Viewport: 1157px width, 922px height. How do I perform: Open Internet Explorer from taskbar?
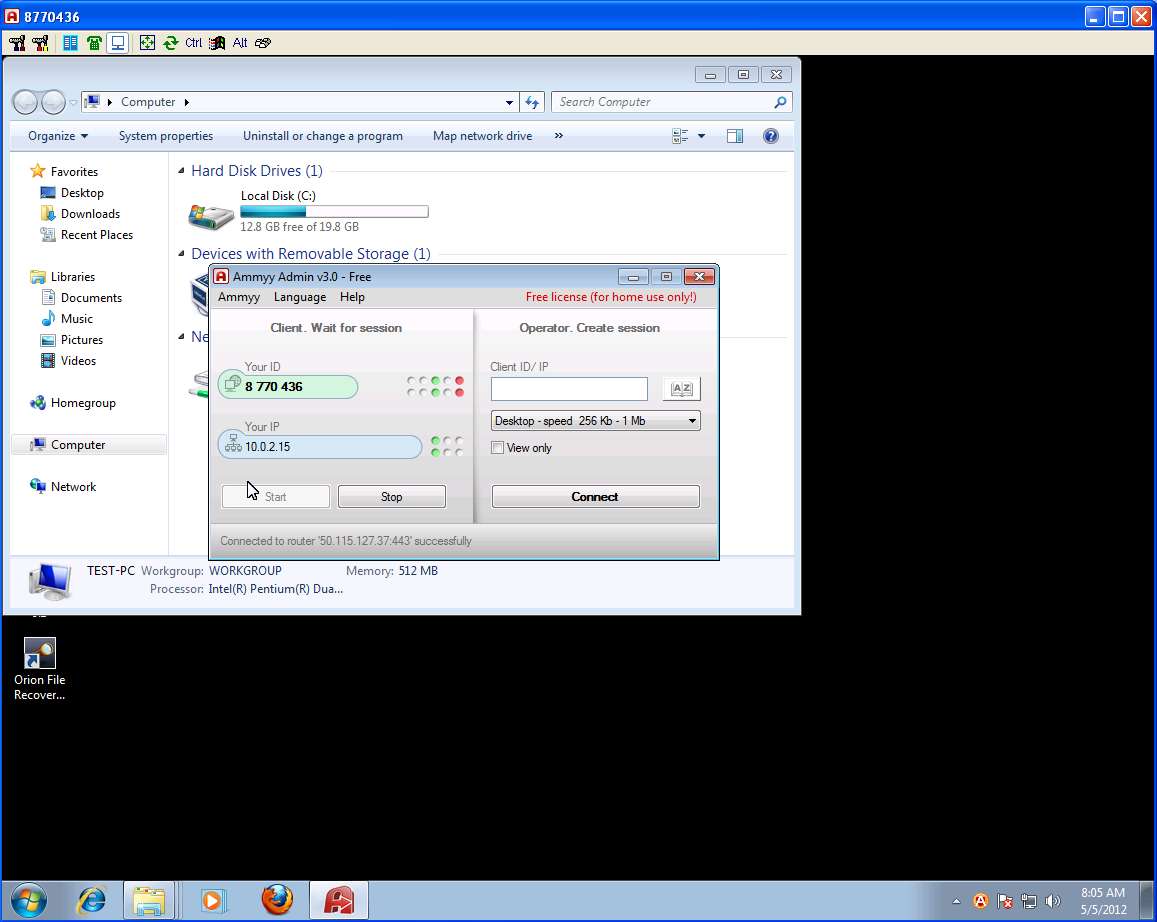pyautogui.click(x=91, y=901)
